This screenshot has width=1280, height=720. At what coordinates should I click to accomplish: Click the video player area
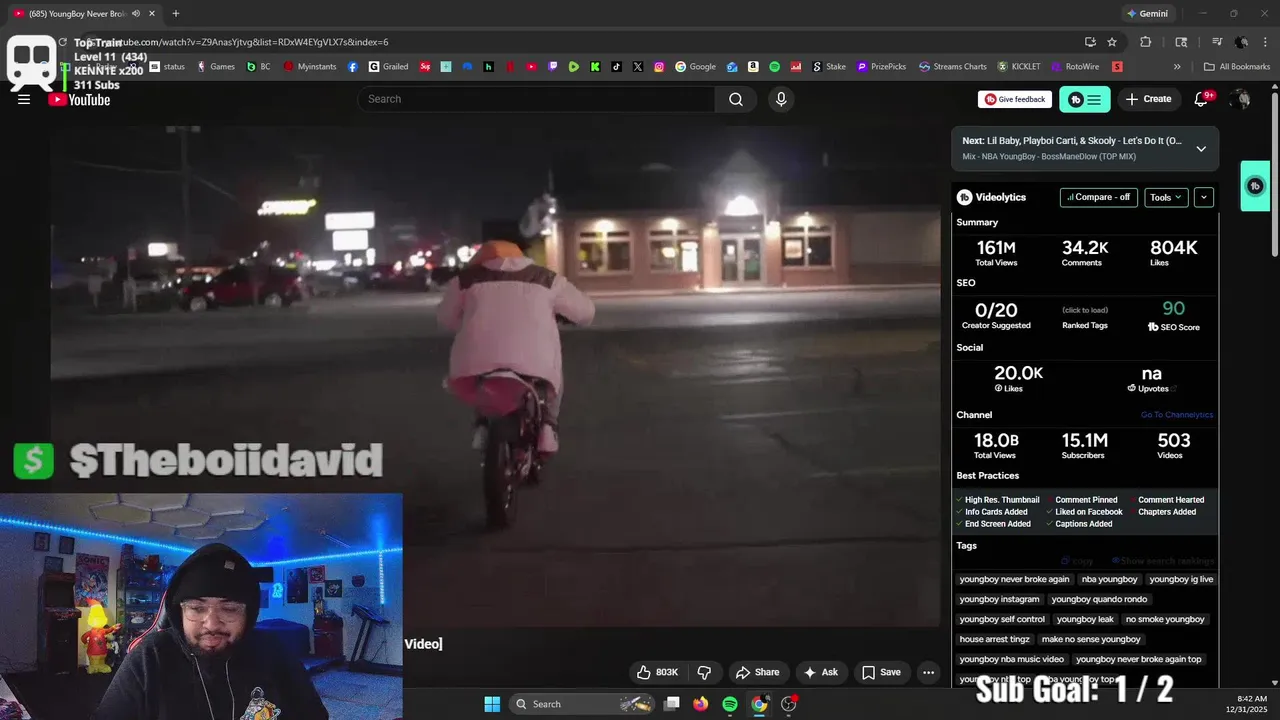495,375
